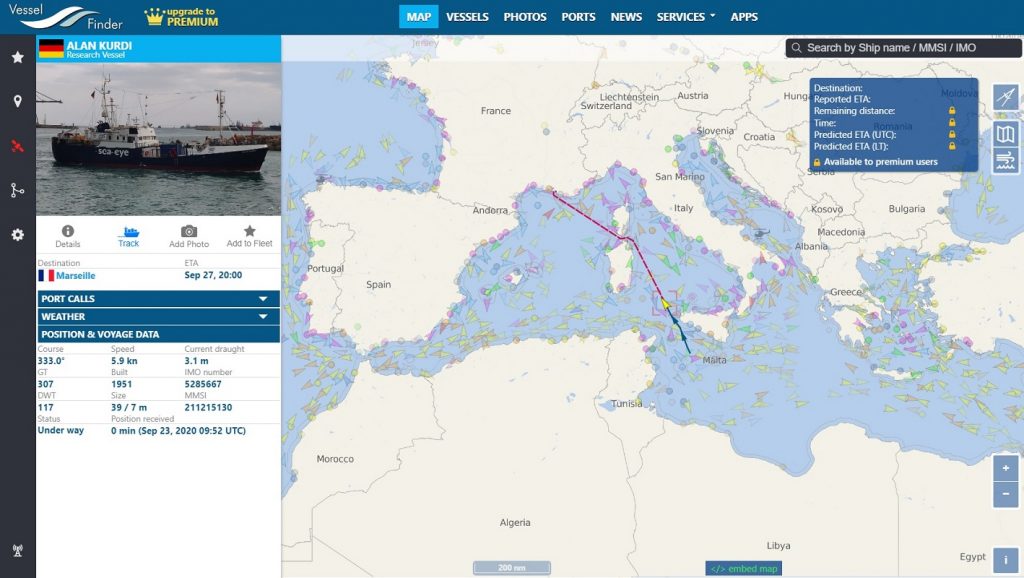Open the PORTS menu item

pos(578,17)
